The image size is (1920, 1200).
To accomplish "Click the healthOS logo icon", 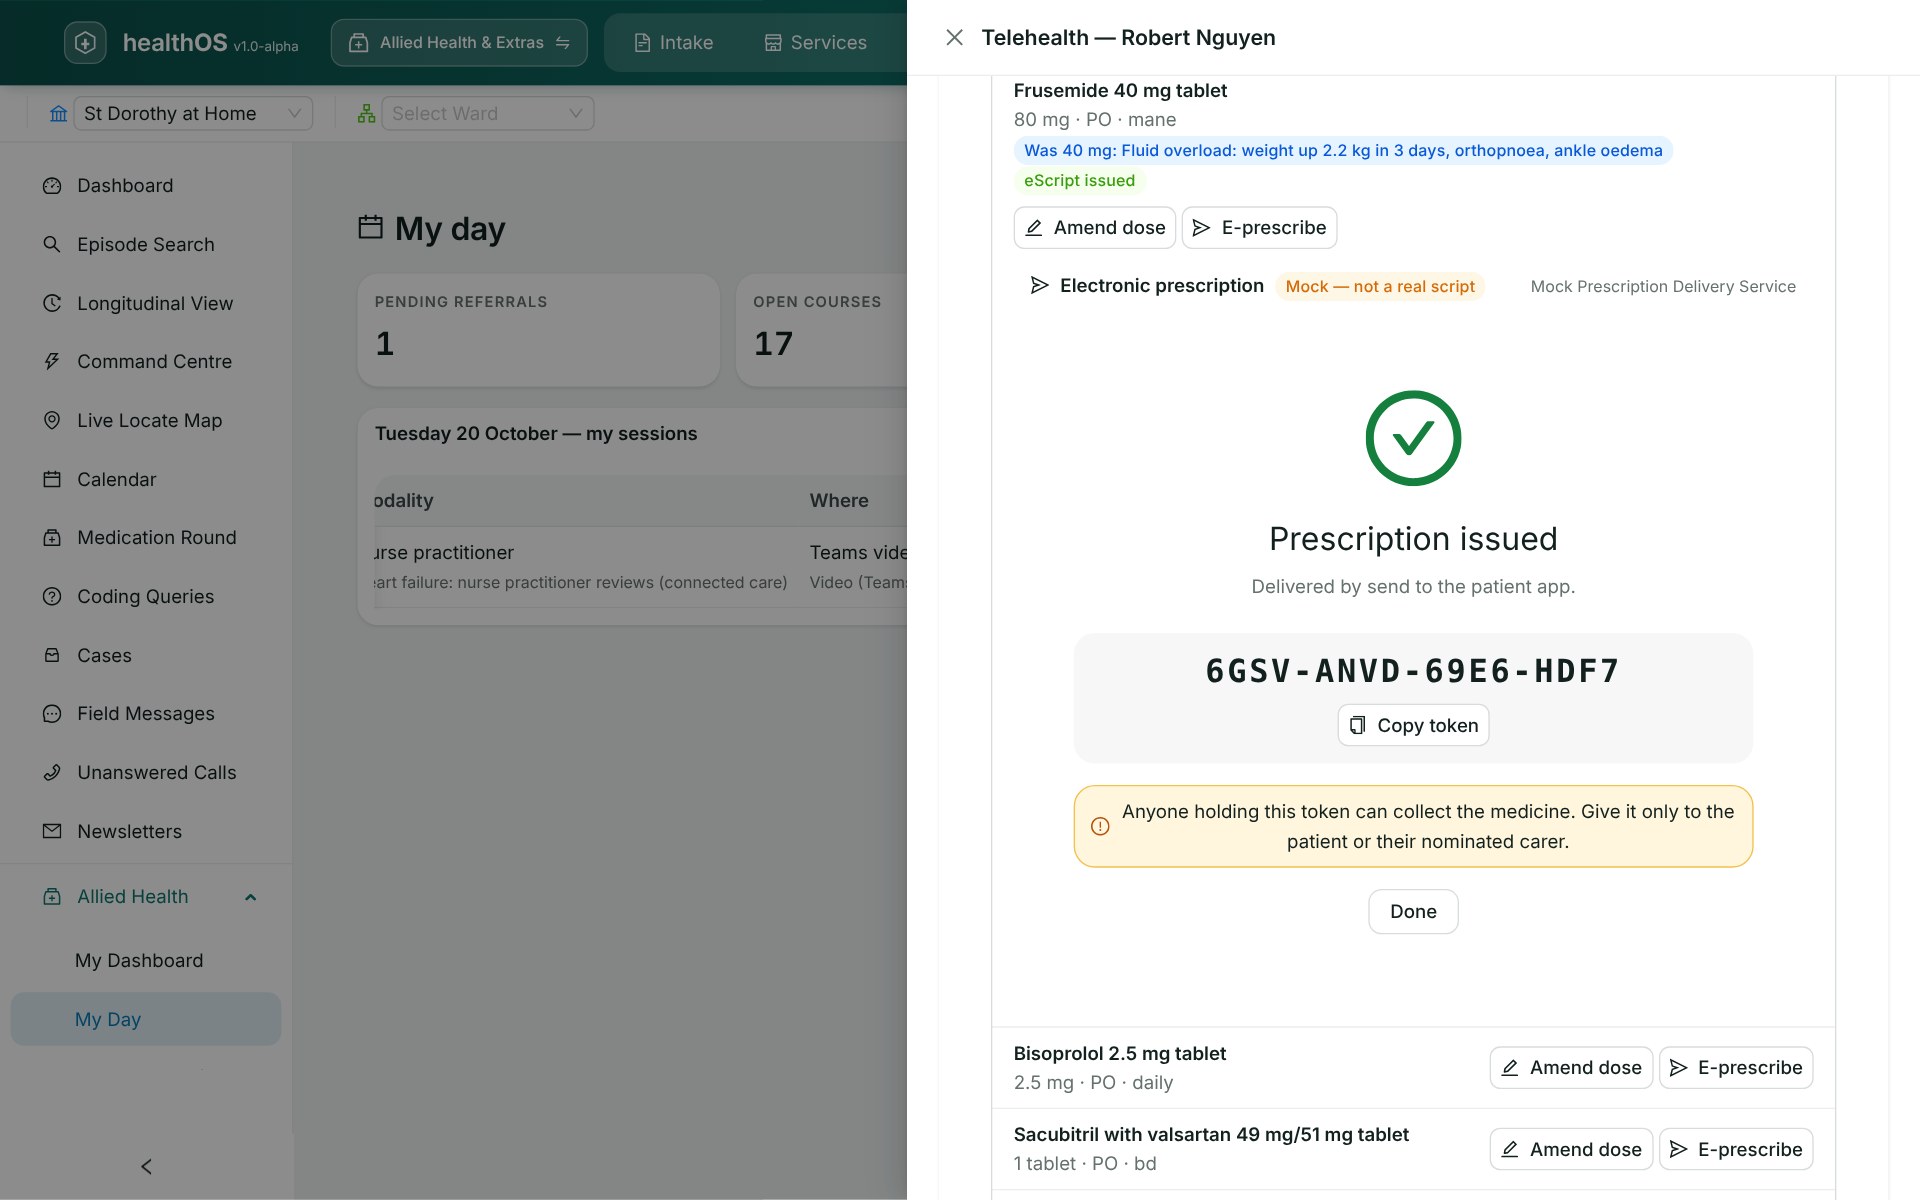I will (x=85, y=43).
